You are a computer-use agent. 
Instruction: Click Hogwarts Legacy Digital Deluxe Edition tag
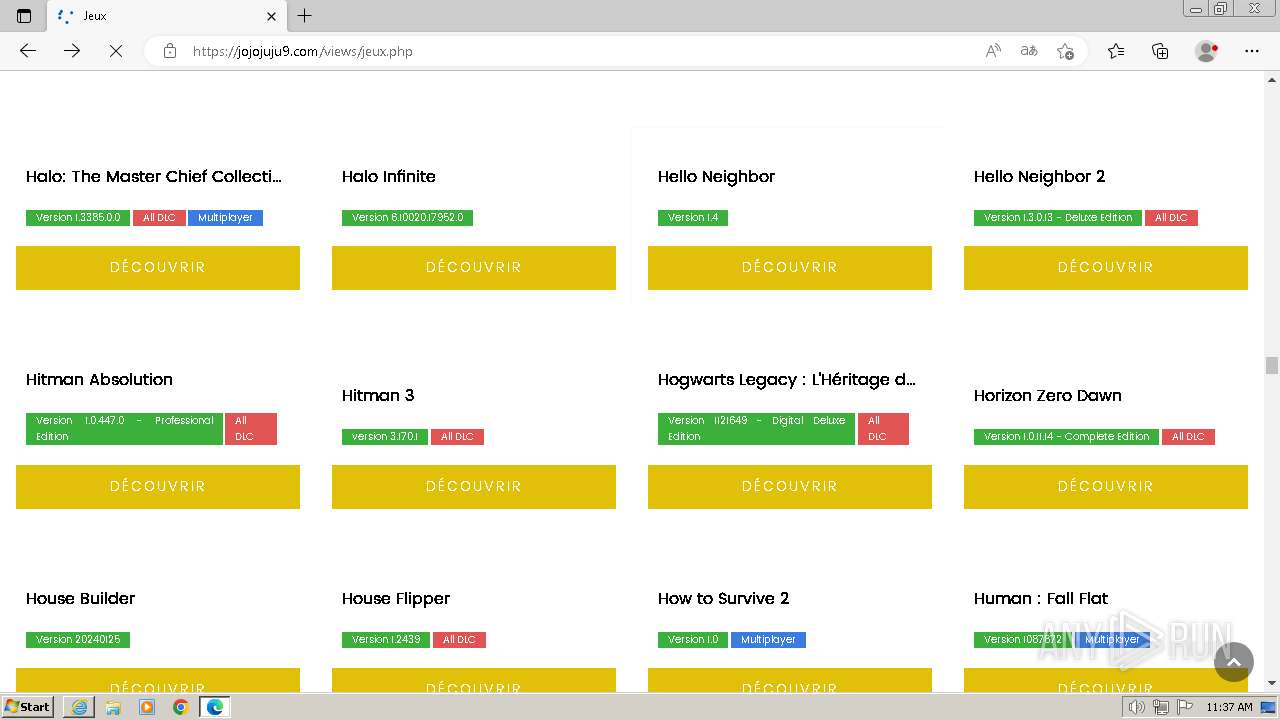(756, 429)
